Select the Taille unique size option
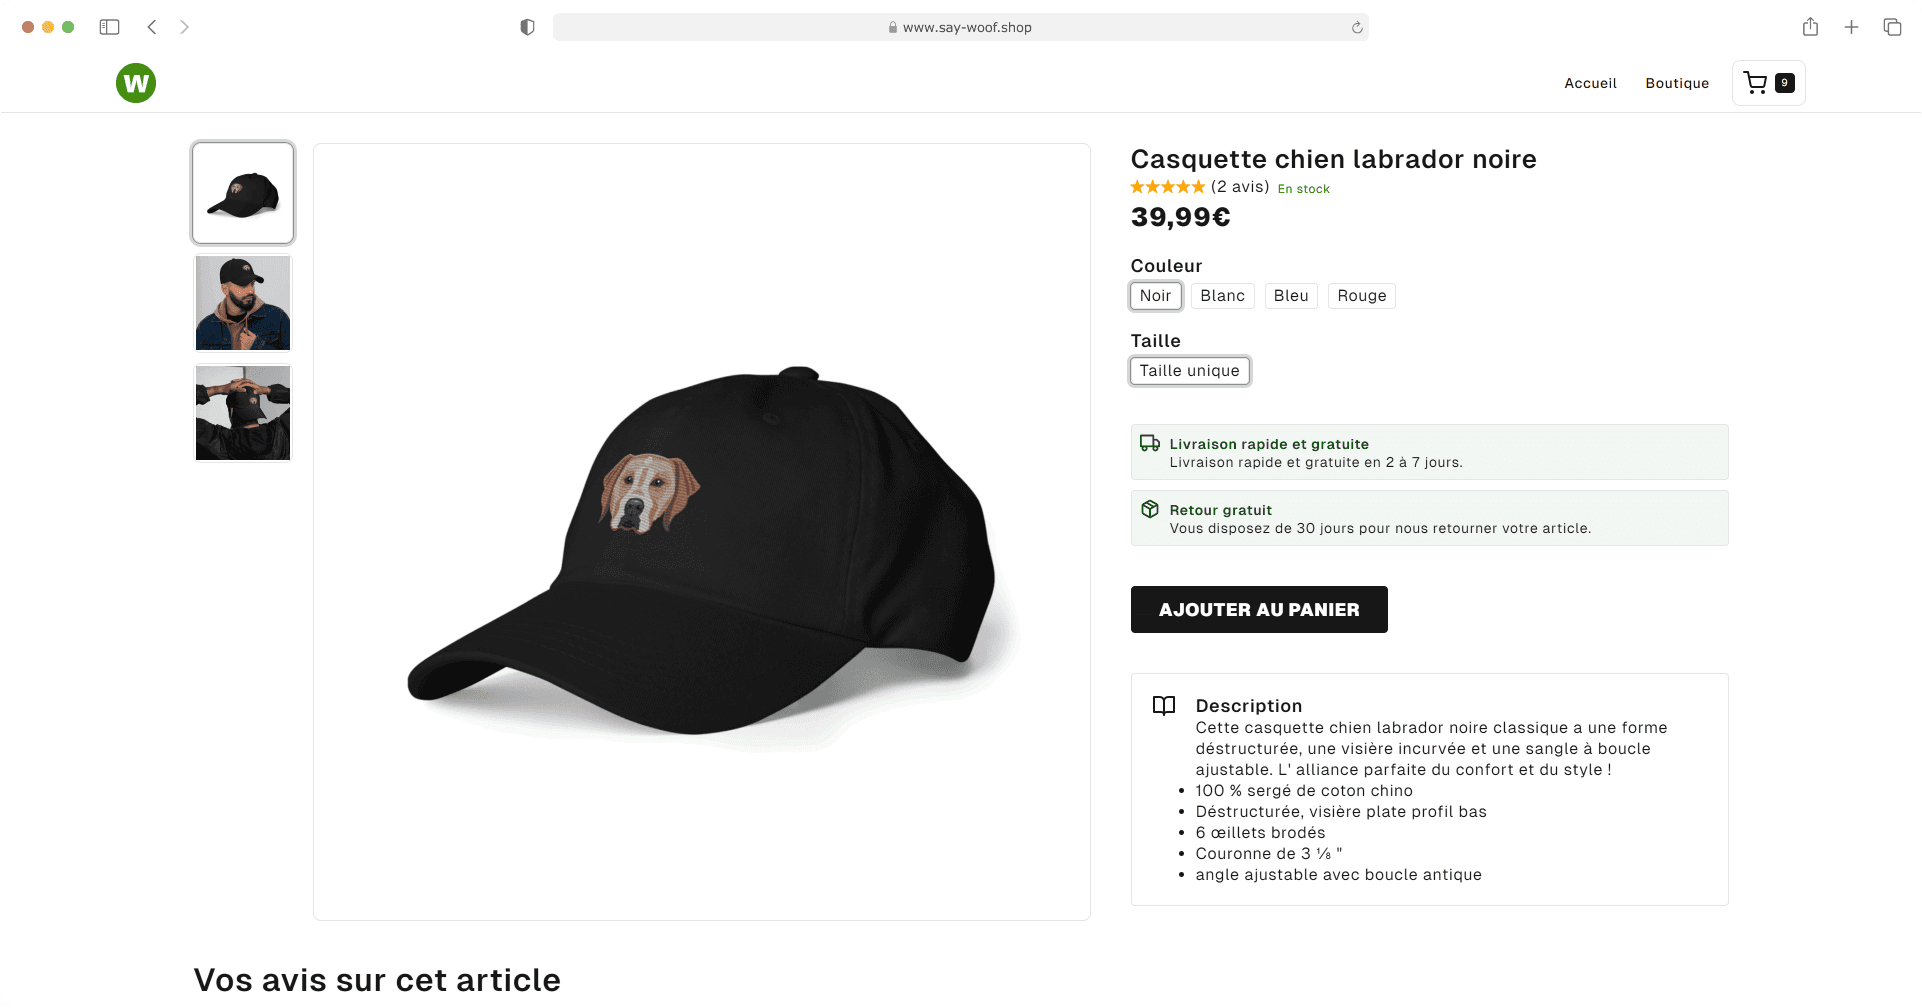Image resolution: width=1922 pixels, height=1008 pixels. [x=1189, y=371]
